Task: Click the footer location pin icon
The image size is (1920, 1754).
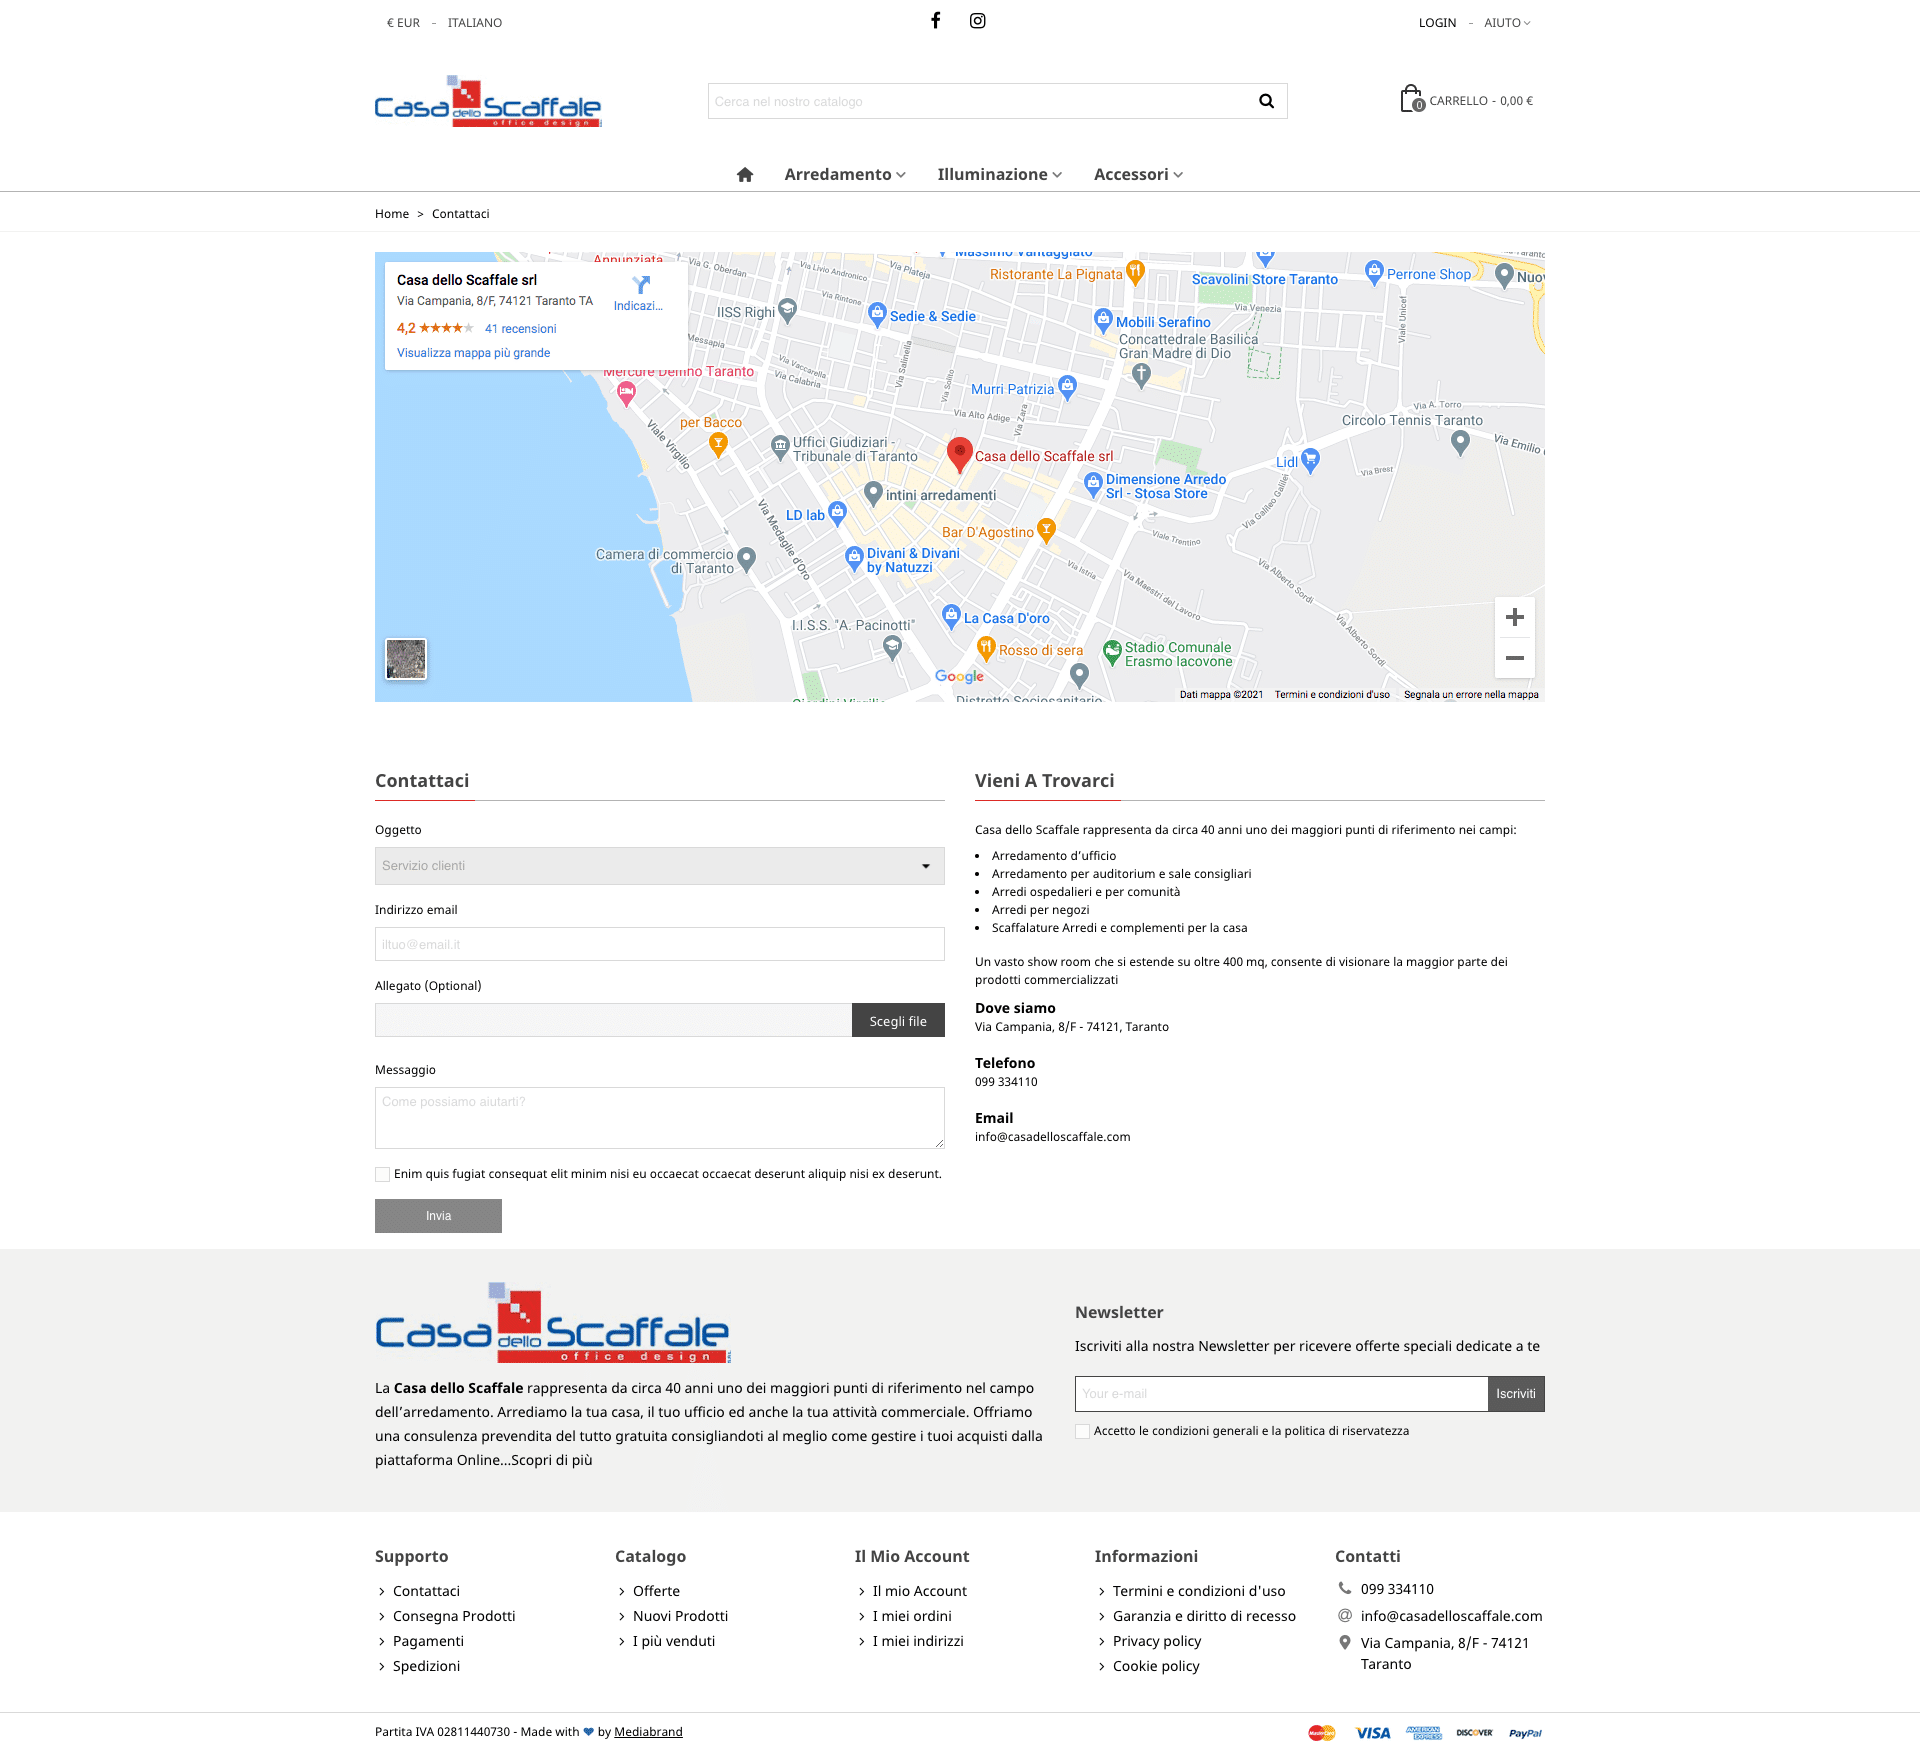Action: (x=1345, y=1642)
